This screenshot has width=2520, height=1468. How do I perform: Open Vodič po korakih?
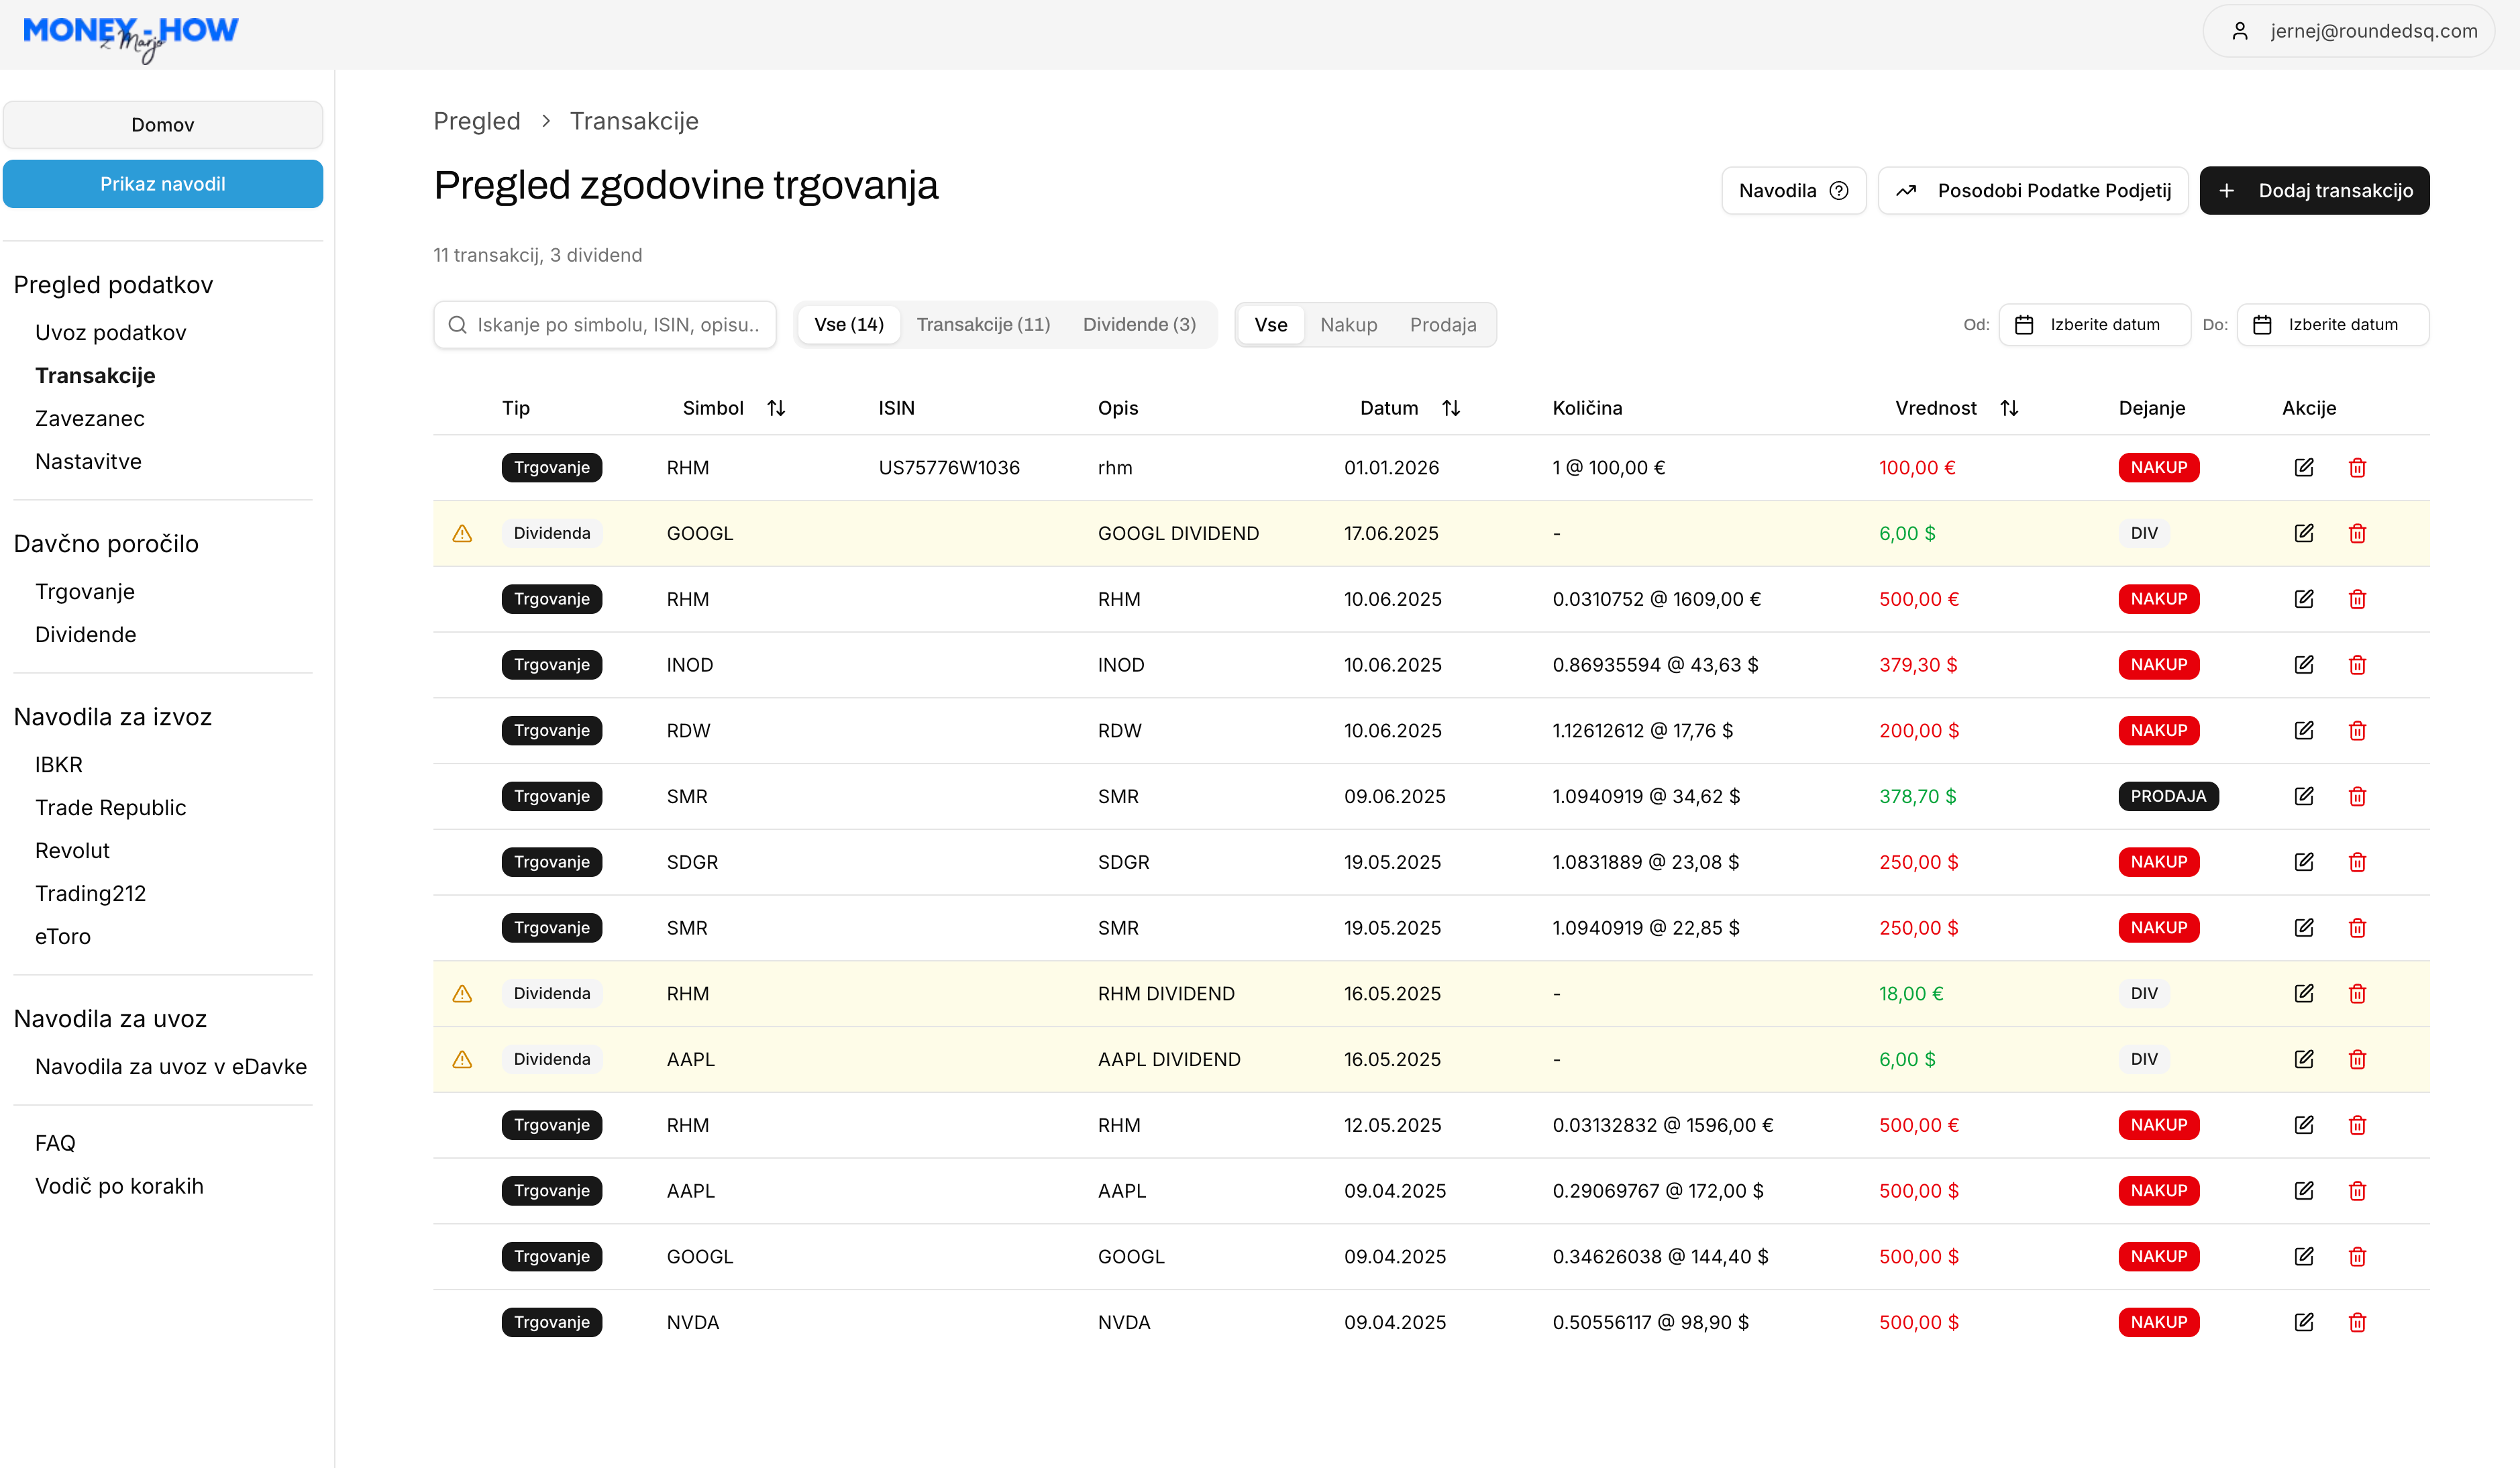pos(119,1186)
